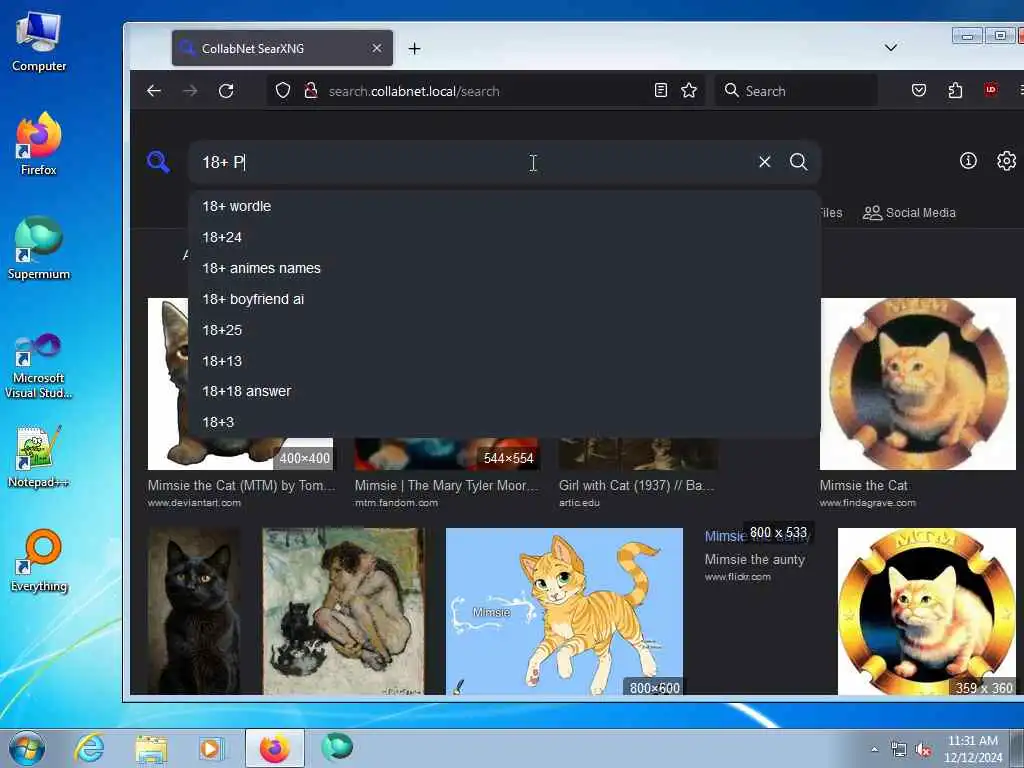Open the Pocket save icon
Image resolution: width=1024 pixels, height=768 pixels.
click(919, 90)
